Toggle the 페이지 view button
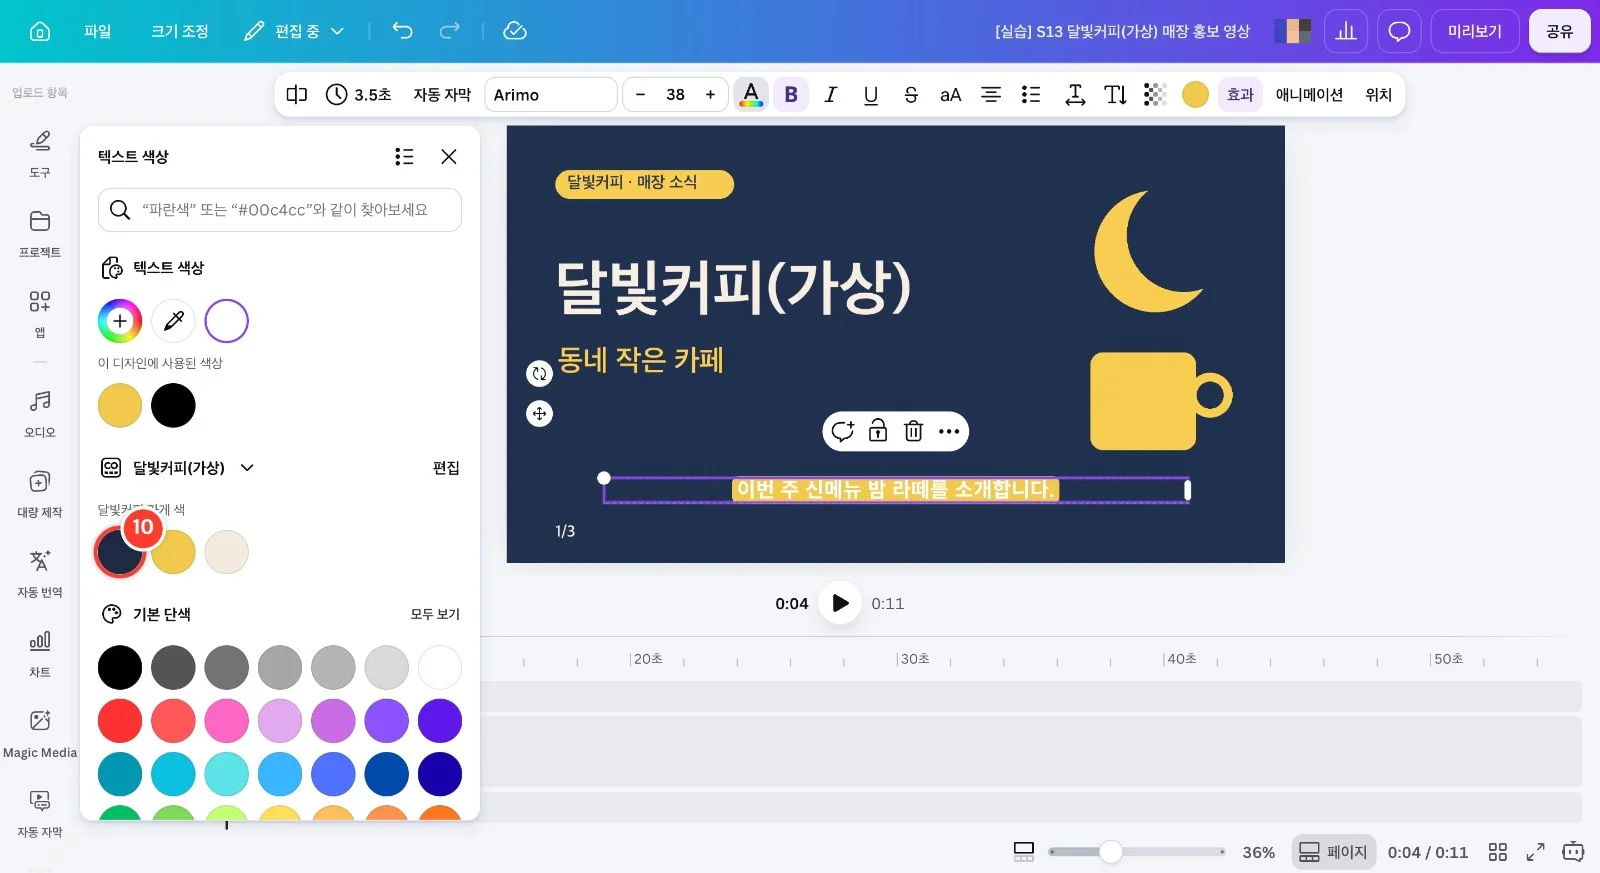 click(x=1333, y=852)
